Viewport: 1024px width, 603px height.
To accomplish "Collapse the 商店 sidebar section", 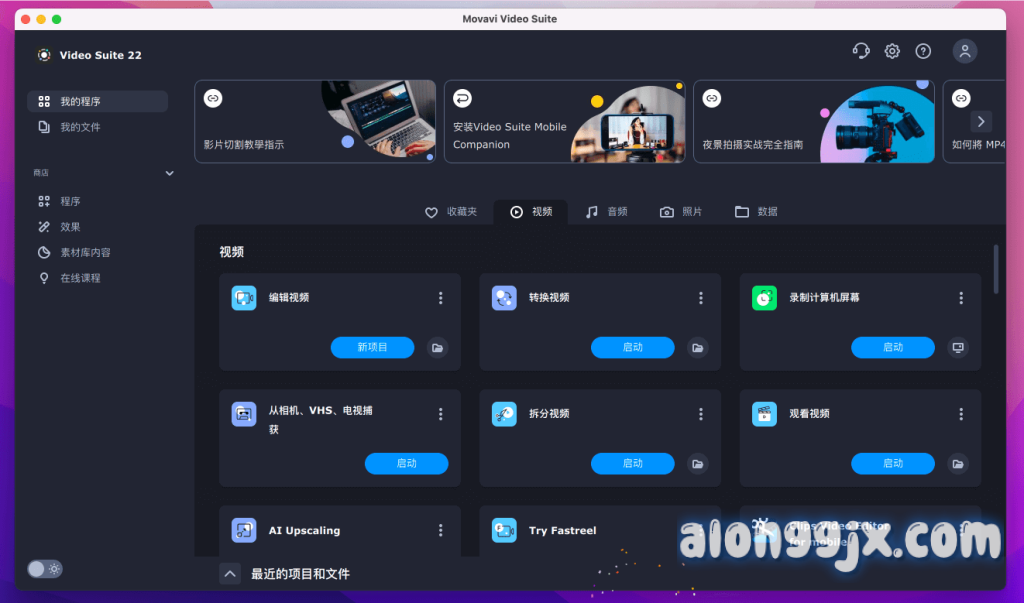I will (169, 173).
